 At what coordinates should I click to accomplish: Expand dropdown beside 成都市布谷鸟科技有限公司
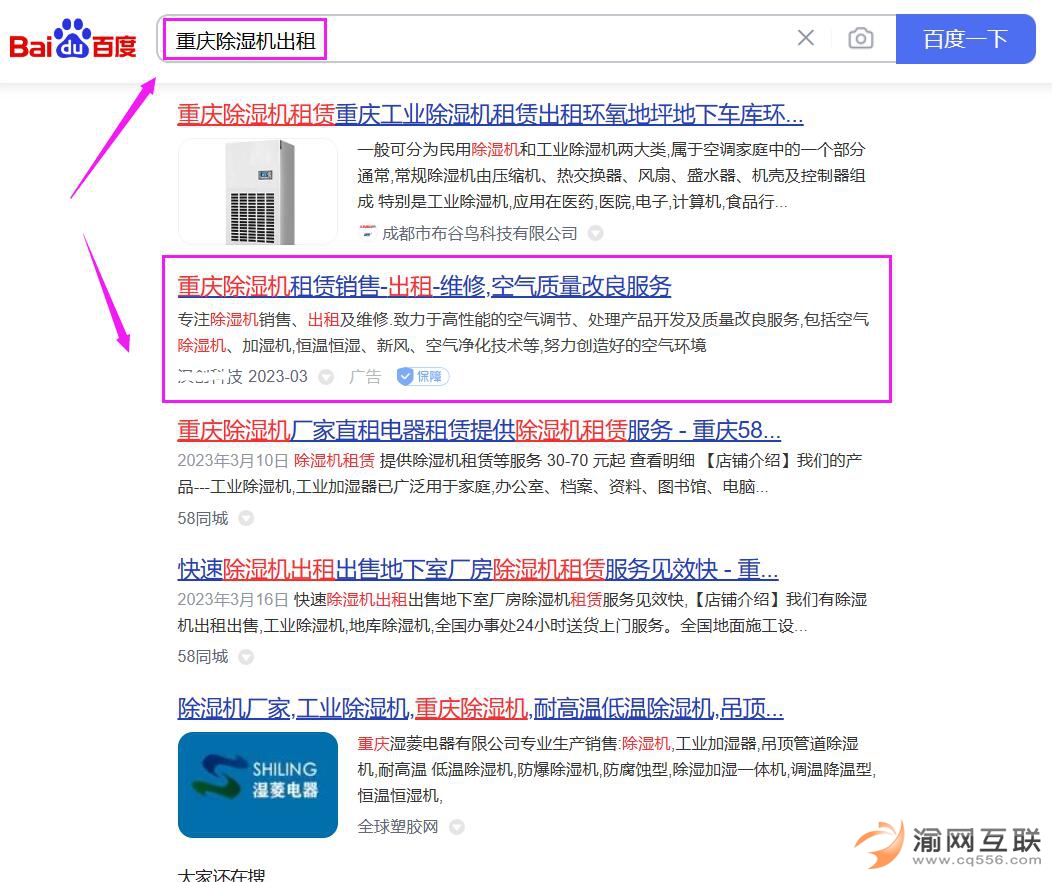click(x=595, y=233)
